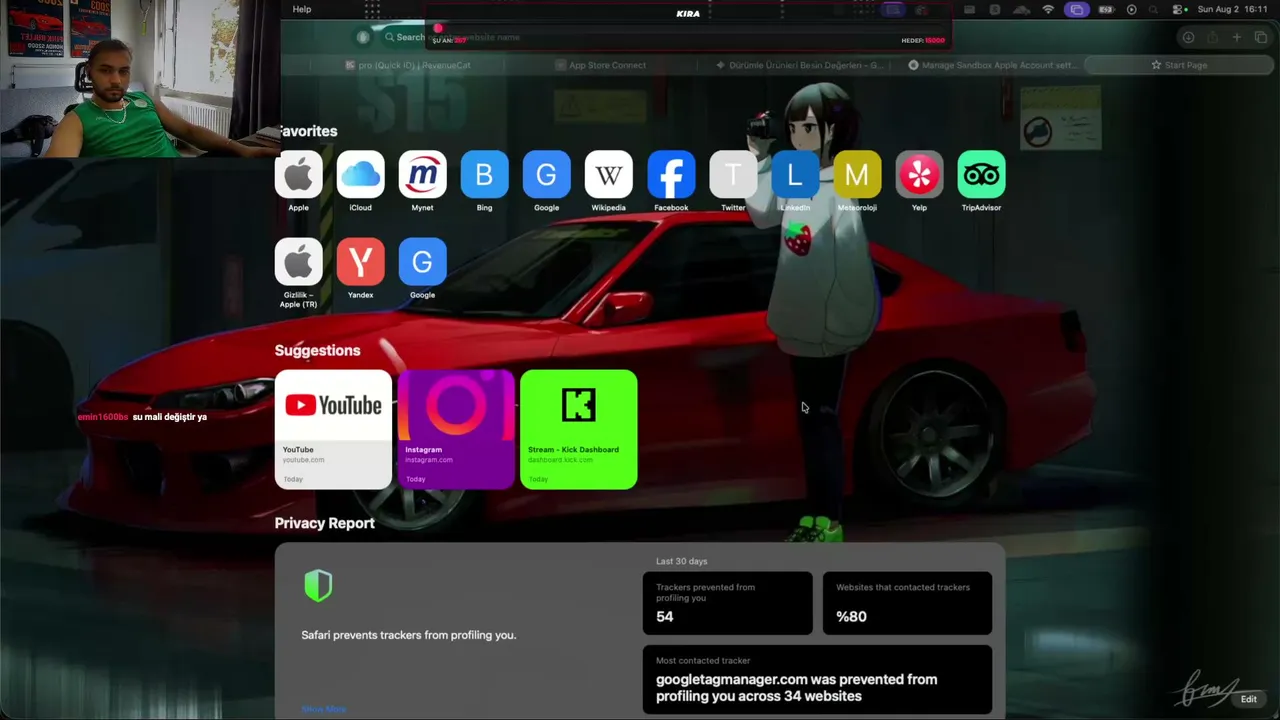Open battery status in menu bar

click(x=1106, y=9)
